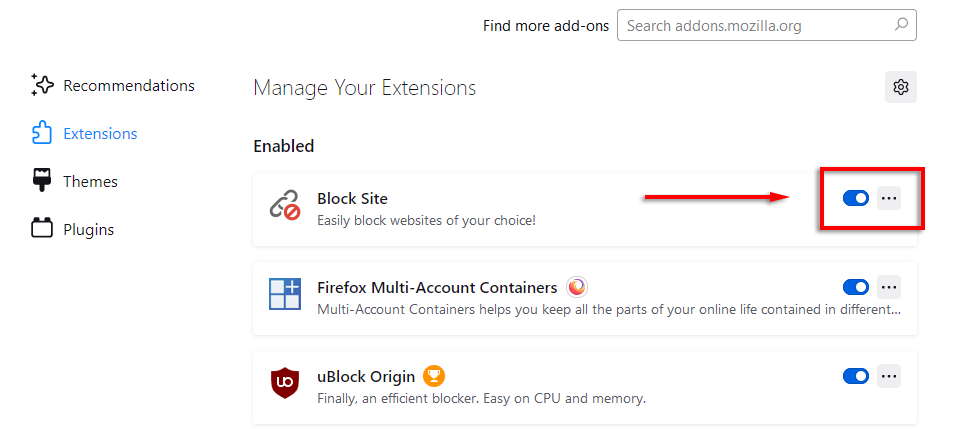Screen dimensions: 977x429
Task: Toggle off Firefox Multi-Account Containers
Action: point(856,288)
